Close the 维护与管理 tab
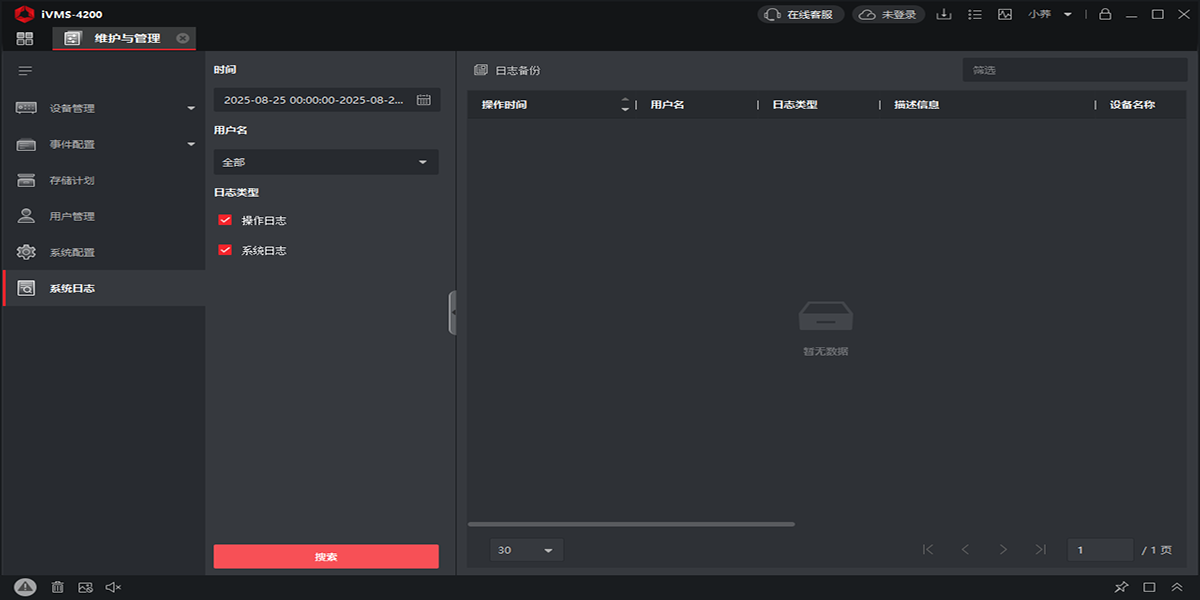 182,38
